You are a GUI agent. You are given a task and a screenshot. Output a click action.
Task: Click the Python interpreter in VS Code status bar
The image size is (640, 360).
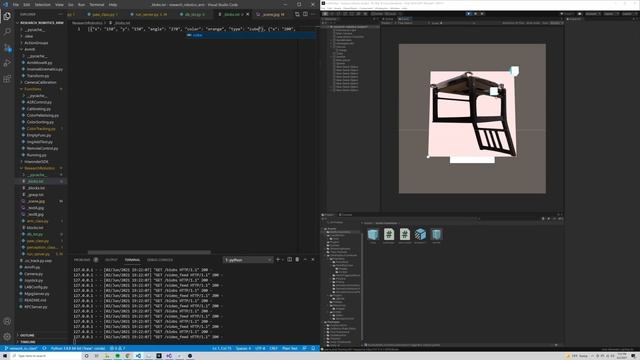[78, 349]
